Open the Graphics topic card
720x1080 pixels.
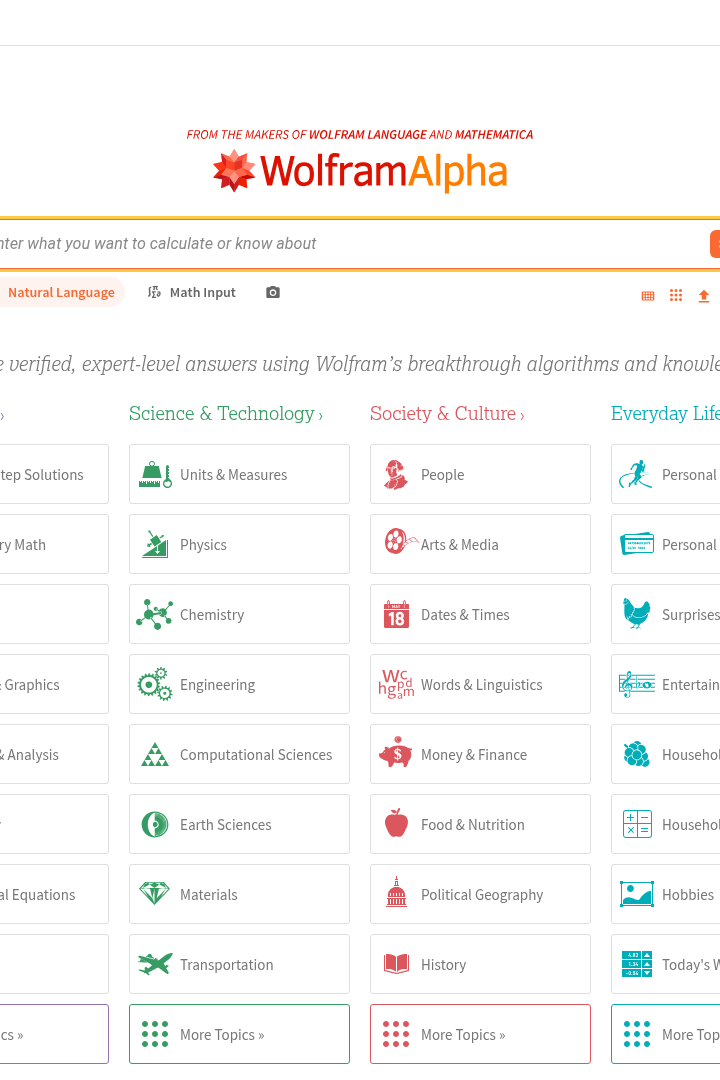[x=54, y=684]
